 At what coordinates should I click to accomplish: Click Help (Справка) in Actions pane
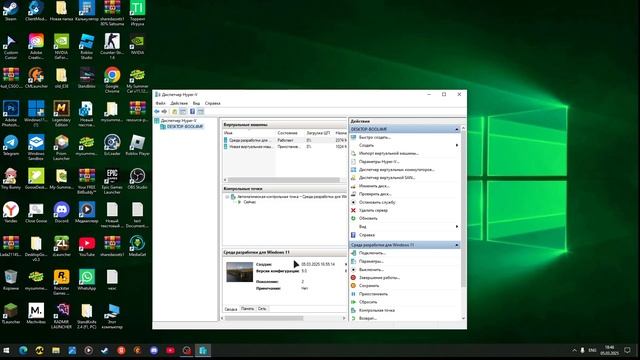(x=367, y=235)
